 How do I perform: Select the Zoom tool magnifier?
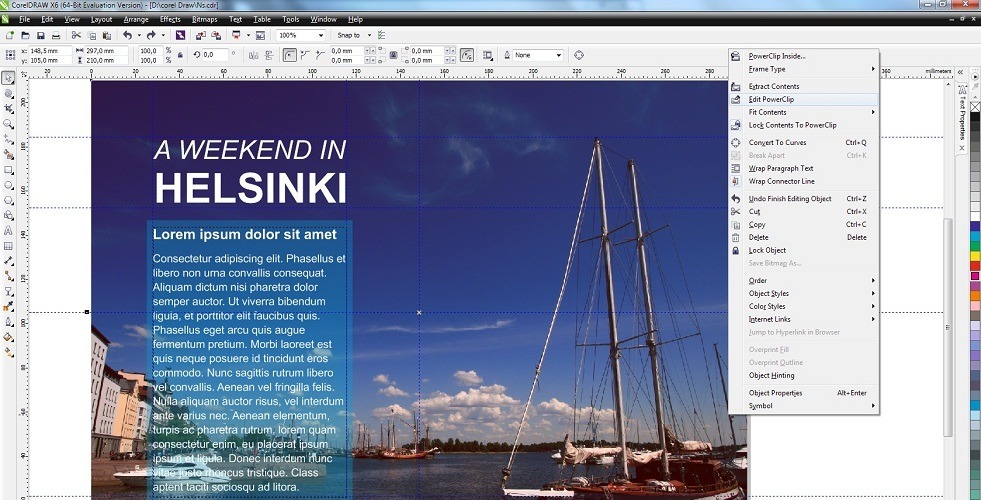pyautogui.click(x=8, y=124)
